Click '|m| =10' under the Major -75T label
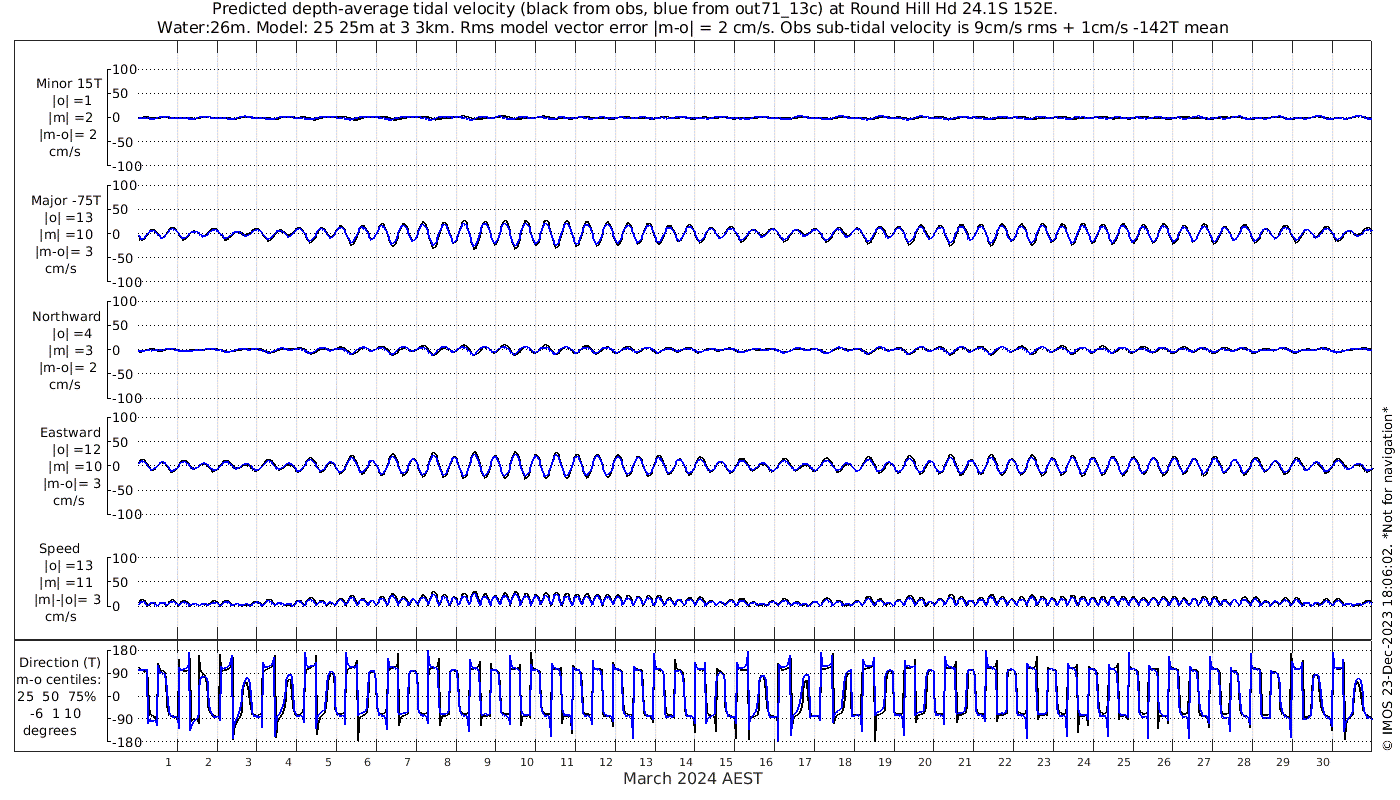The height and width of the screenshot is (800, 1400). click(x=70, y=235)
